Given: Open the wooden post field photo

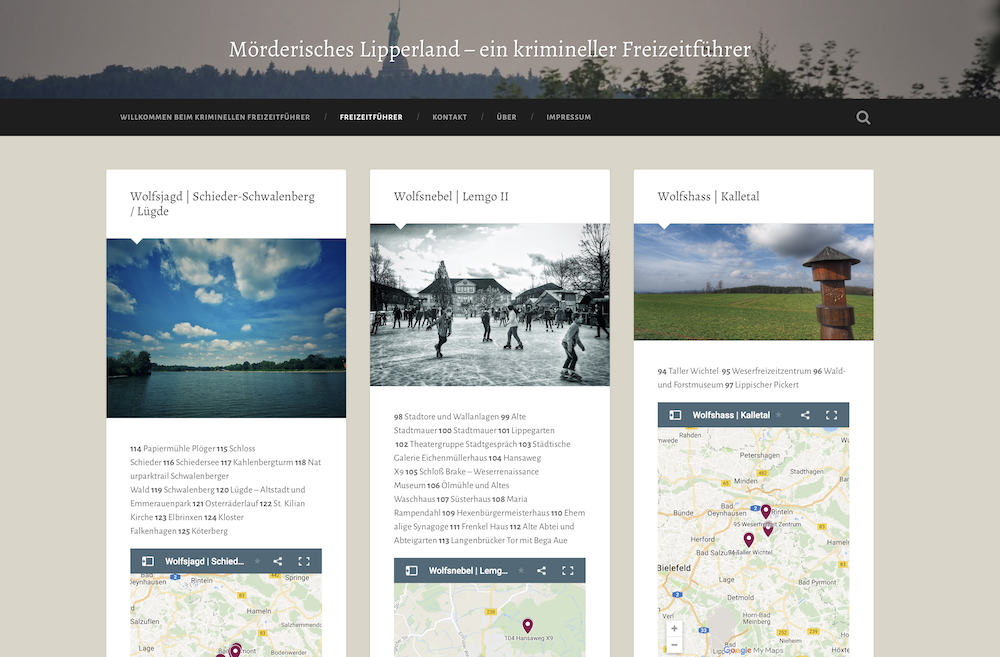Looking at the screenshot, I should coord(753,282).
